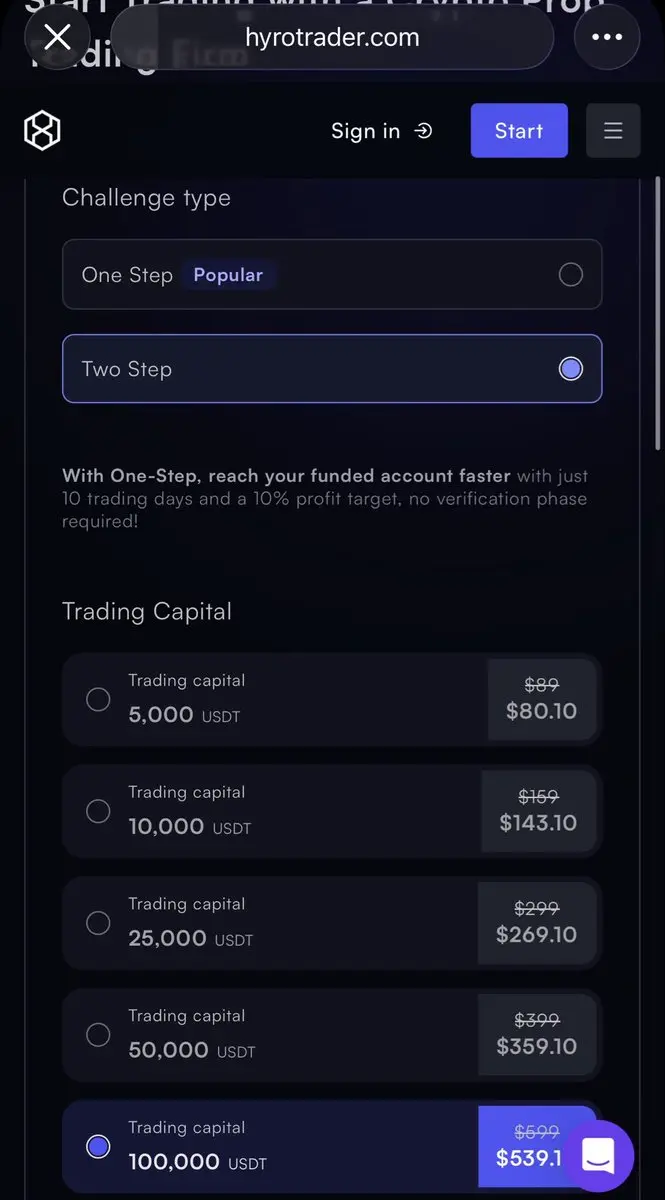Click the page scrollbar on the right
665x1200 pixels.
(657, 310)
